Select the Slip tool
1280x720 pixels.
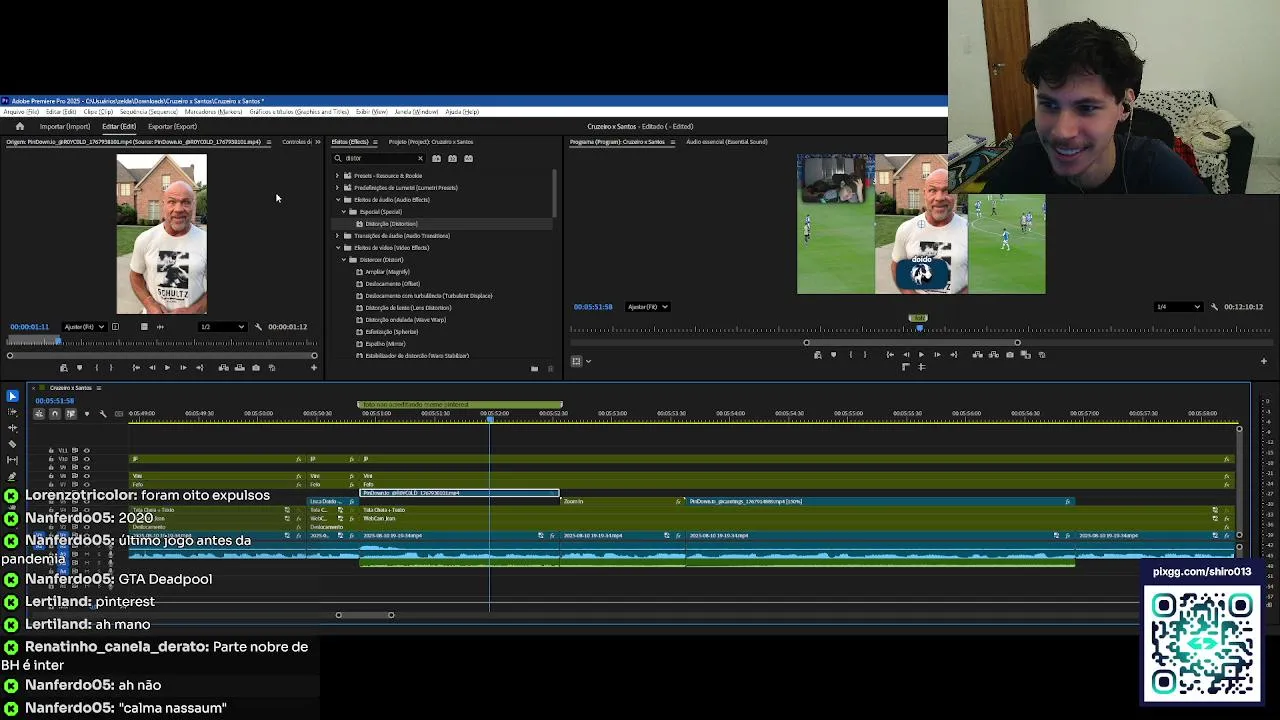(x=12, y=460)
